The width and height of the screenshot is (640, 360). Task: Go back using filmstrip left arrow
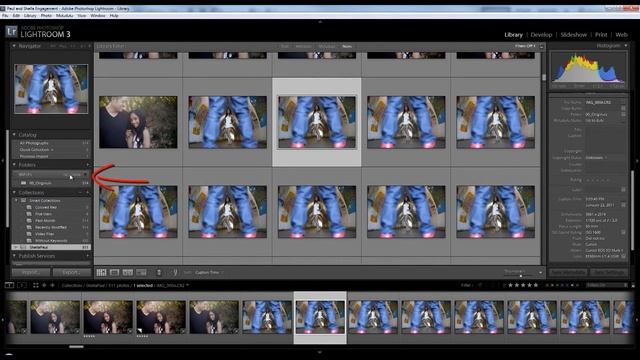[44, 285]
